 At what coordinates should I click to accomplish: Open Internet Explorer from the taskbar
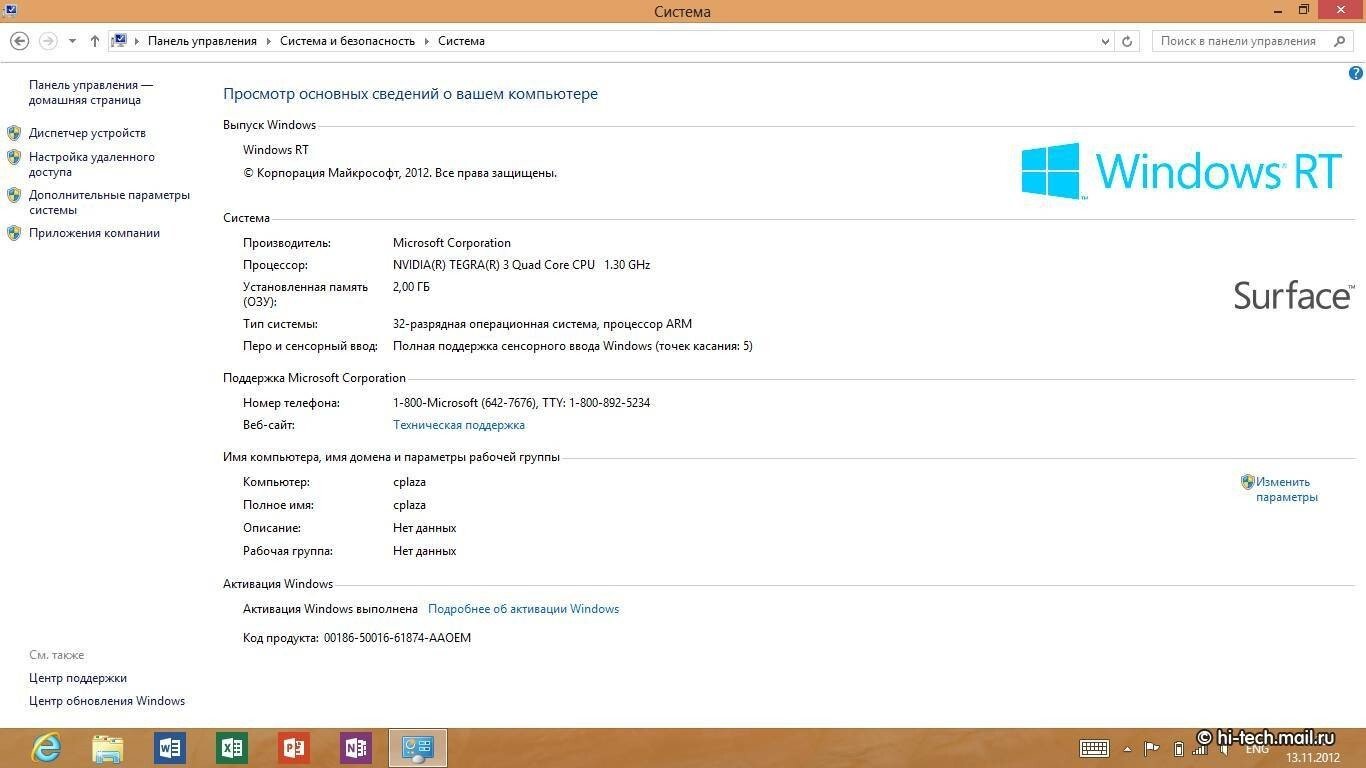point(46,748)
